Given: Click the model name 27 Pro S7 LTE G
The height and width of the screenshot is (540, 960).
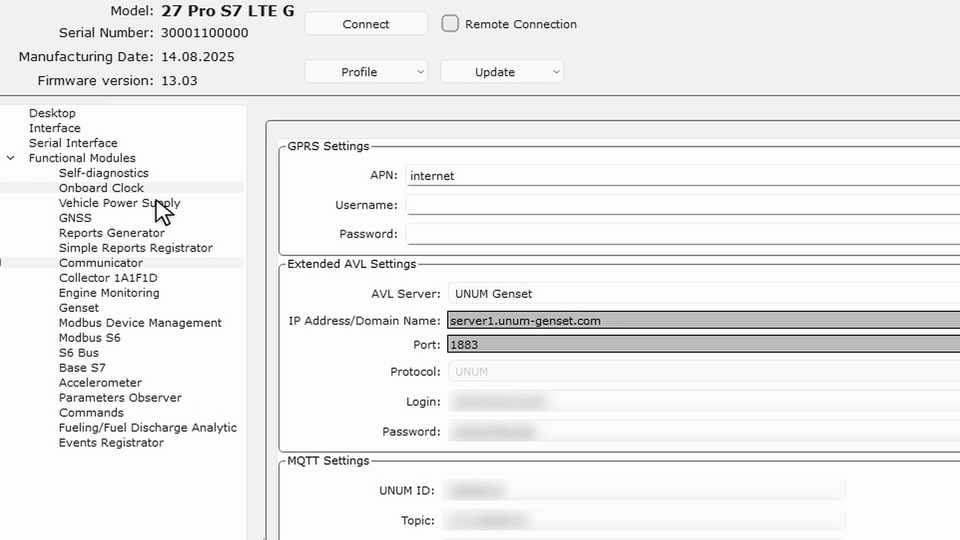Looking at the screenshot, I should [x=228, y=11].
